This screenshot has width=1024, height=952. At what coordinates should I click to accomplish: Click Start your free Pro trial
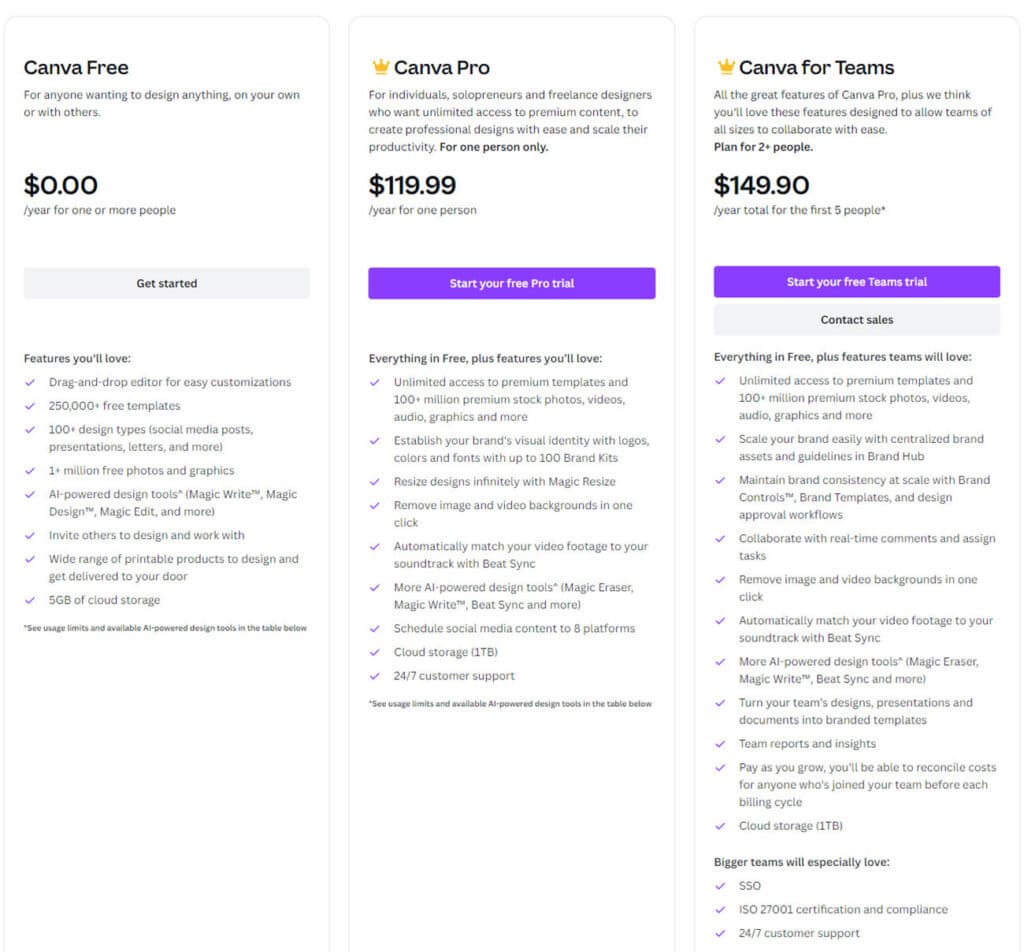click(x=511, y=283)
